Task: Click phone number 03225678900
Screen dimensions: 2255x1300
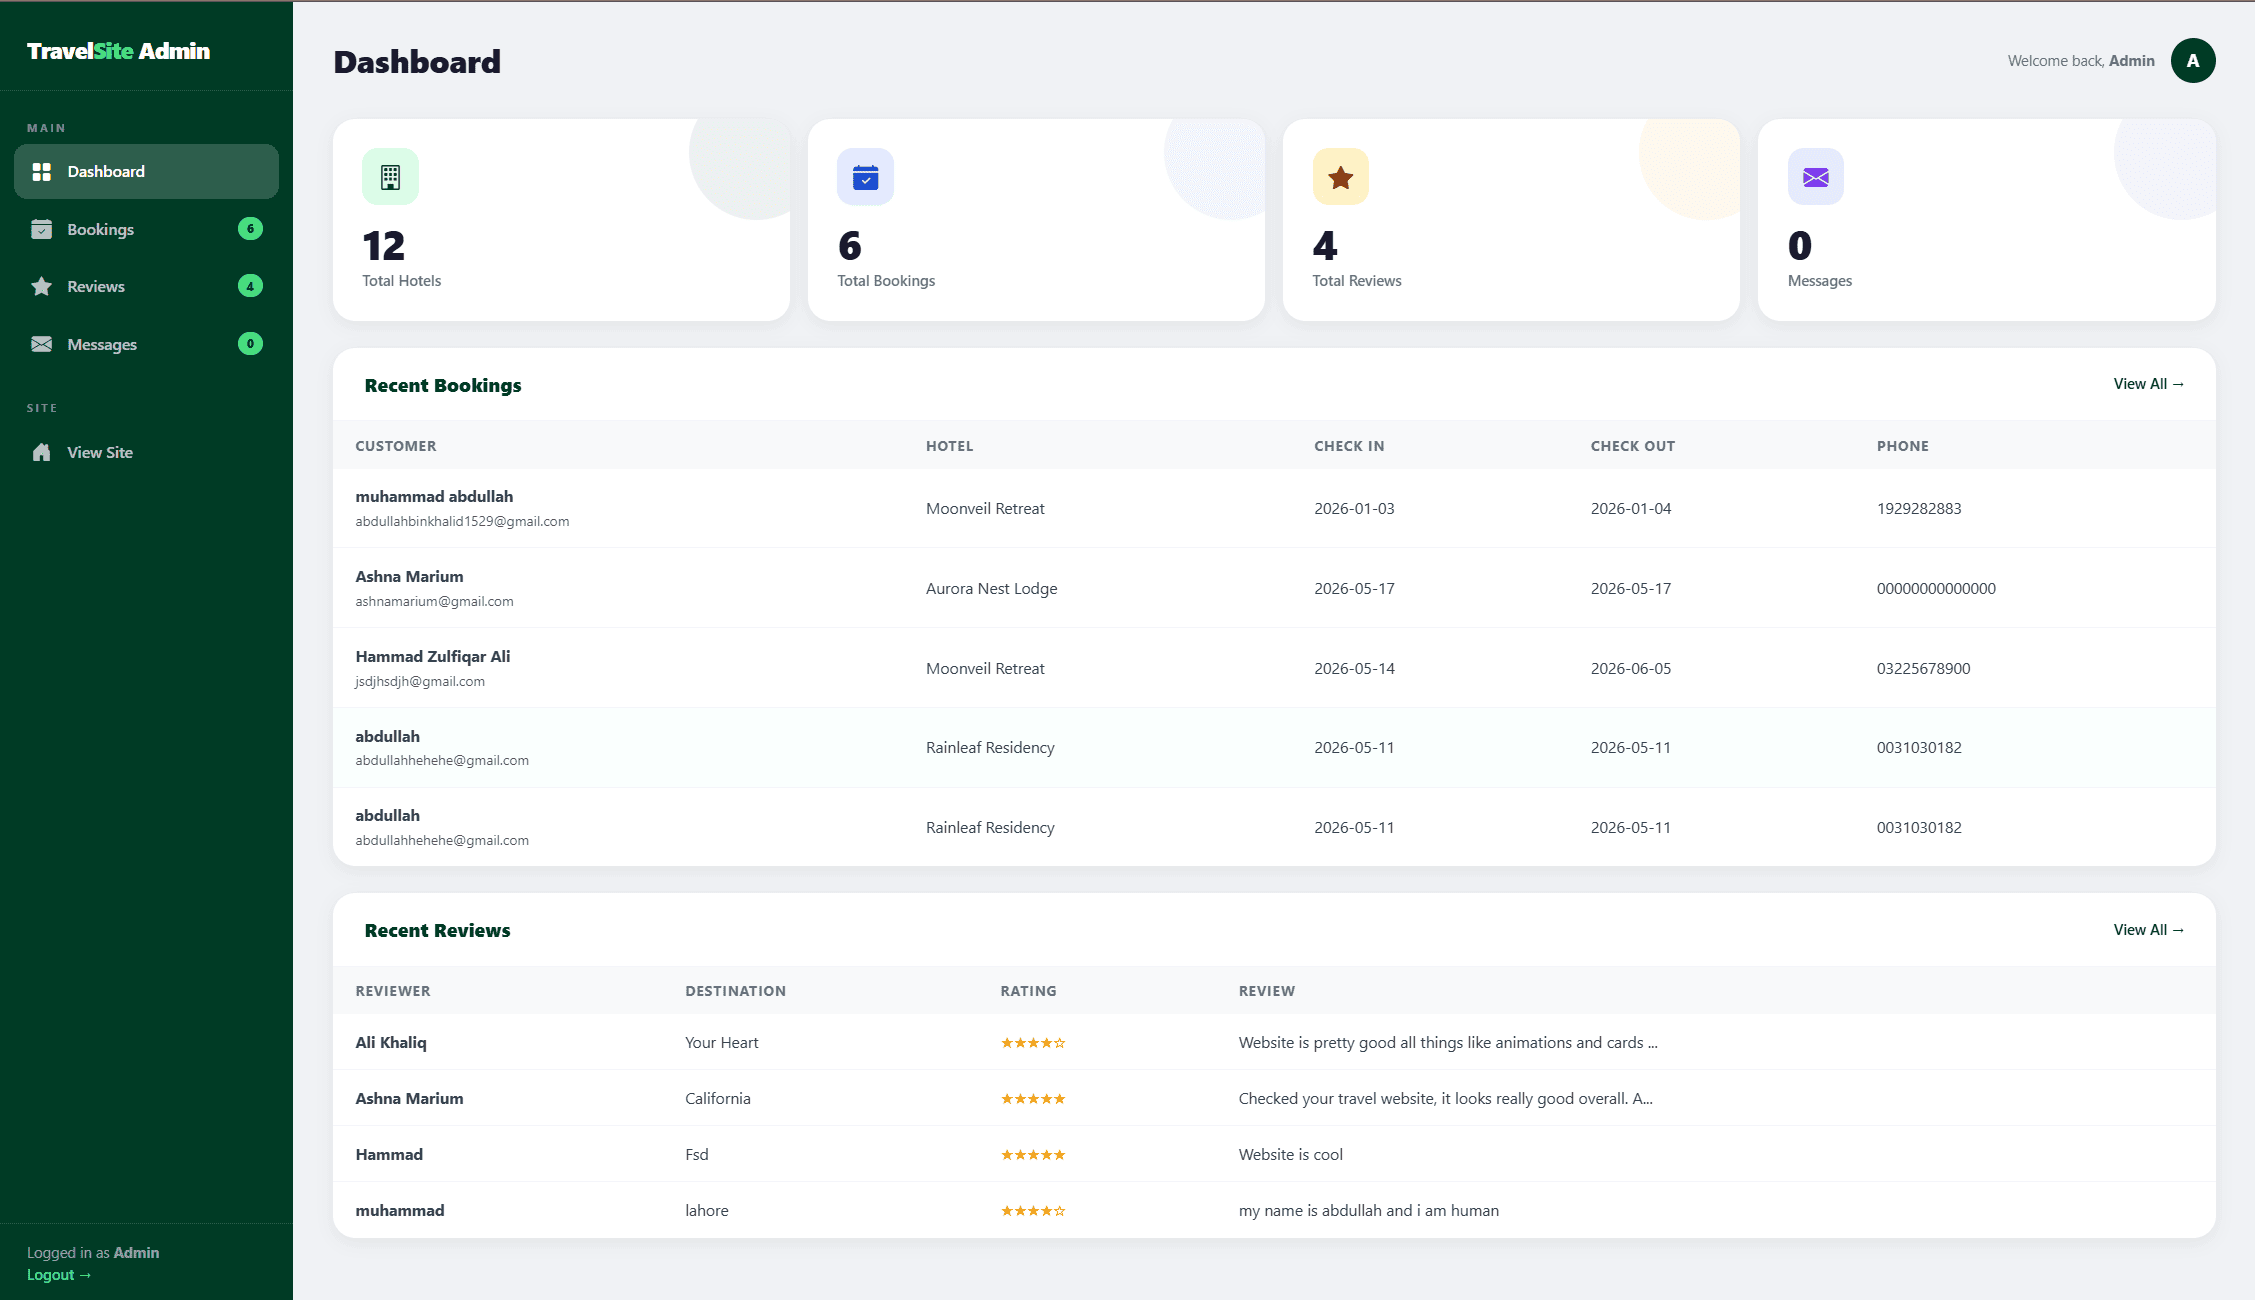Action: point(1923,668)
